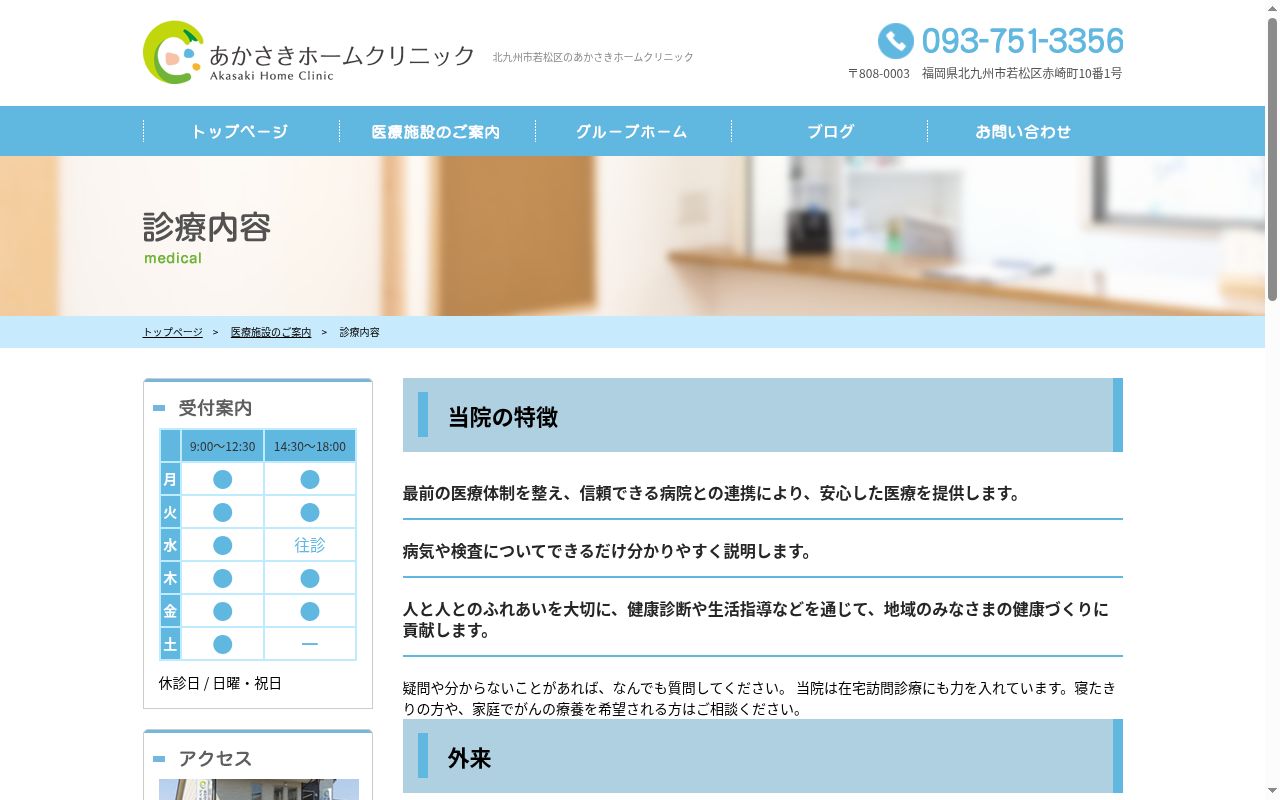
Task: Click the 火 row header cell
Action: 170,512
